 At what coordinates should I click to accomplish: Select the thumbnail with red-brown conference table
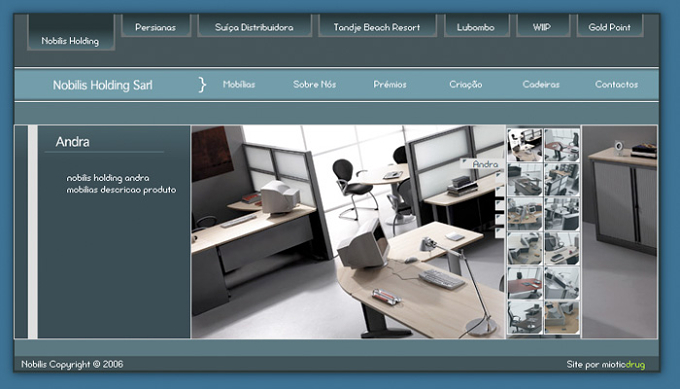click(525, 283)
